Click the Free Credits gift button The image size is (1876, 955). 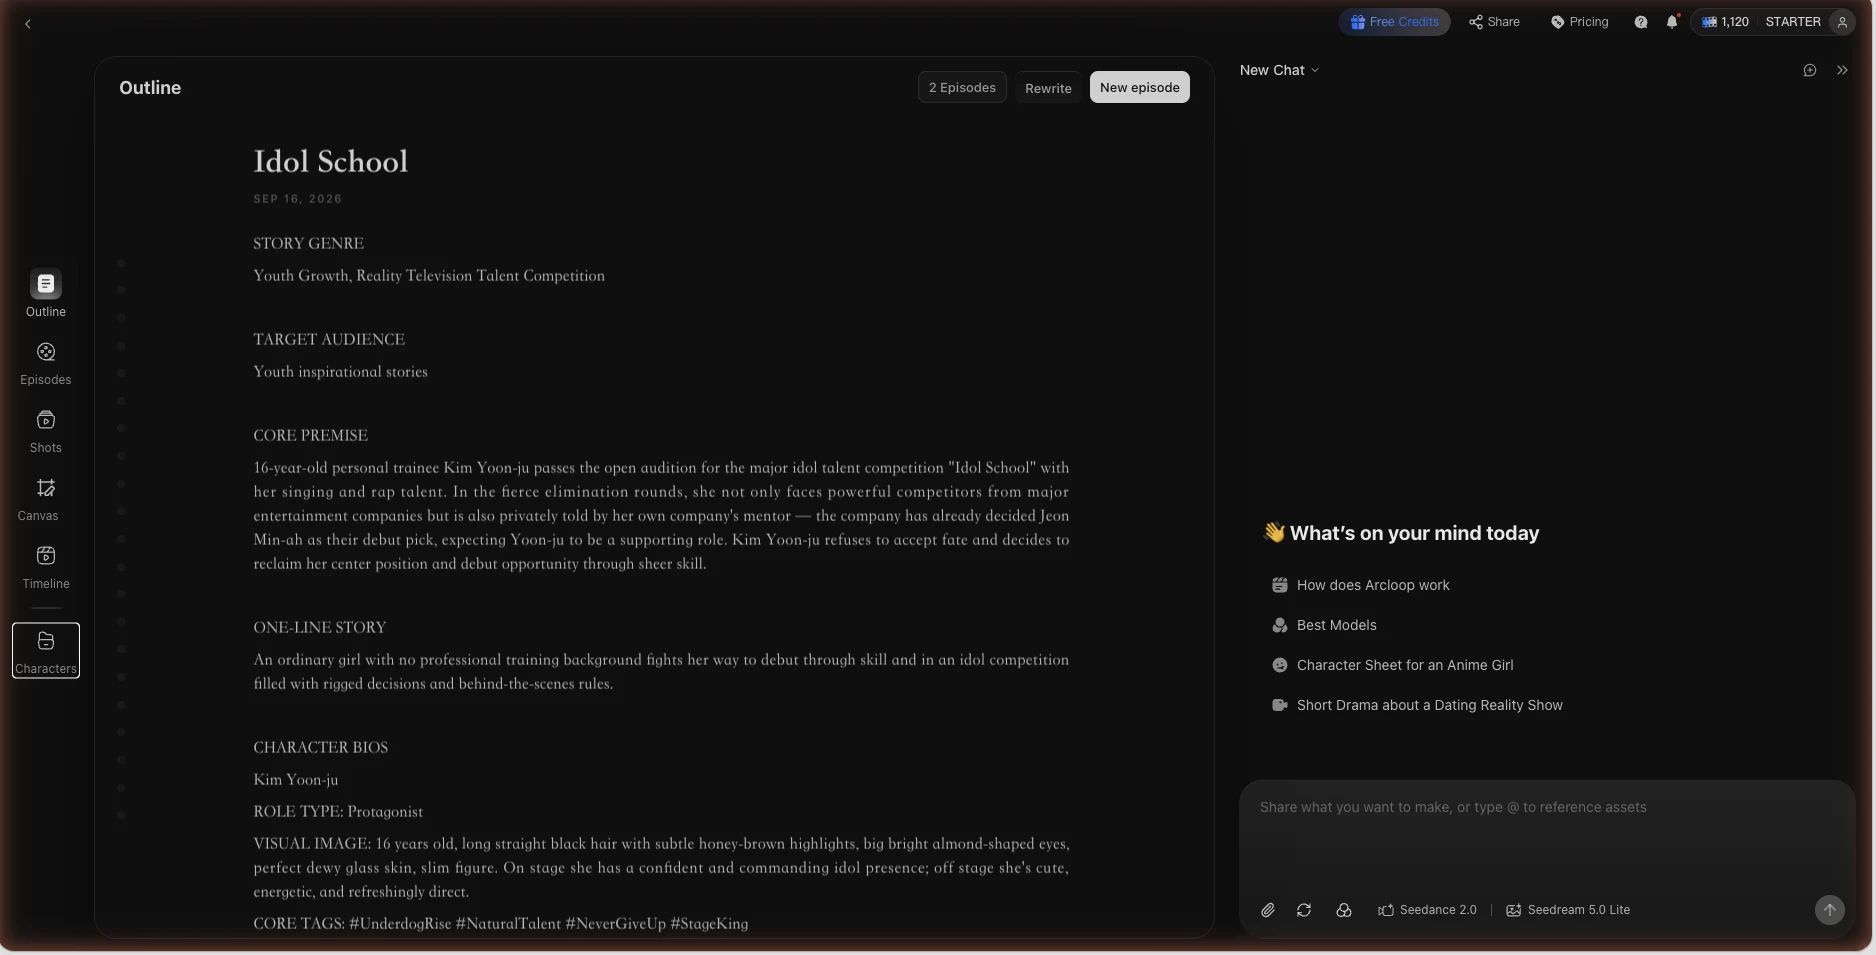point(1394,22)
